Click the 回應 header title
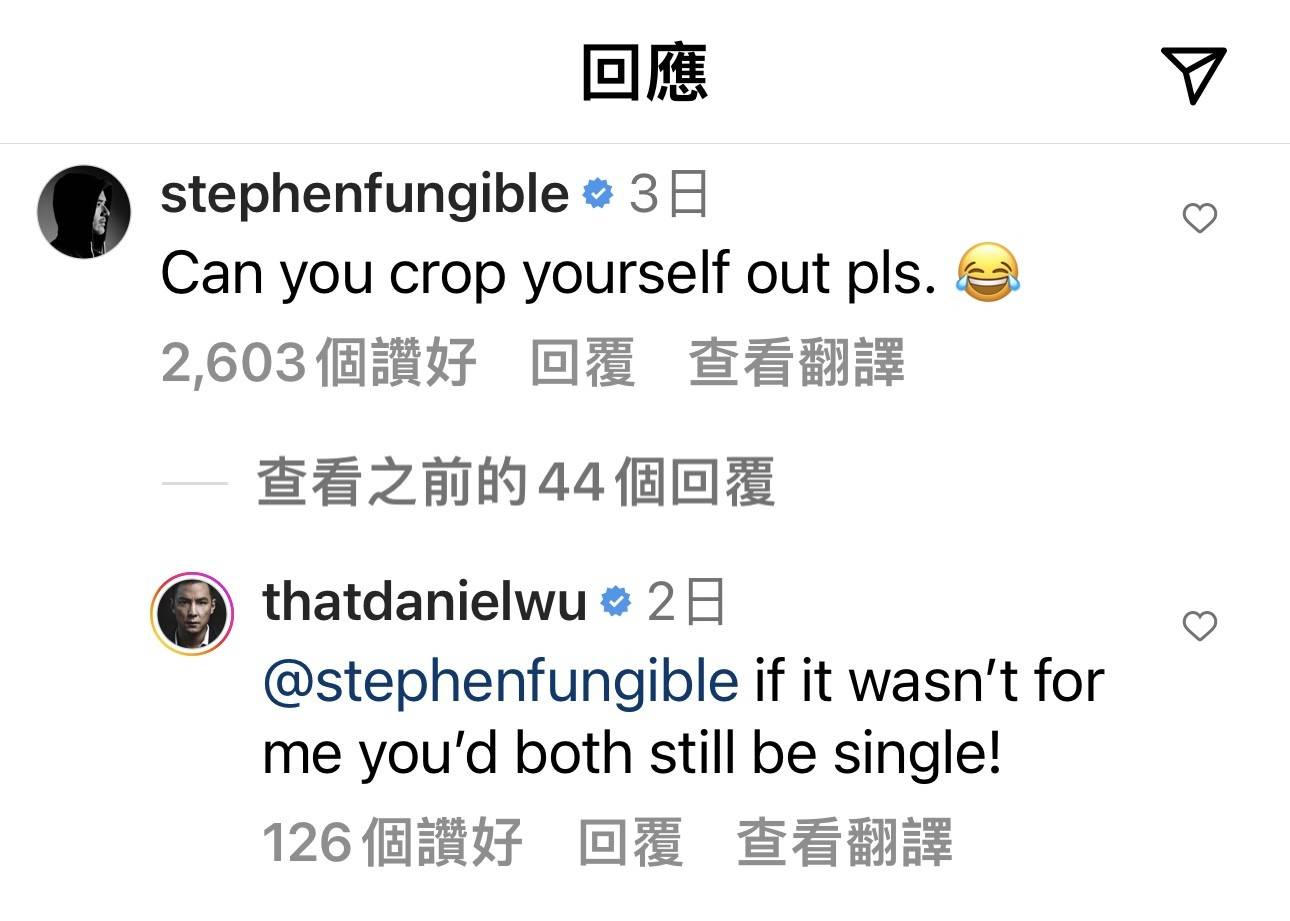 (644, 75)
